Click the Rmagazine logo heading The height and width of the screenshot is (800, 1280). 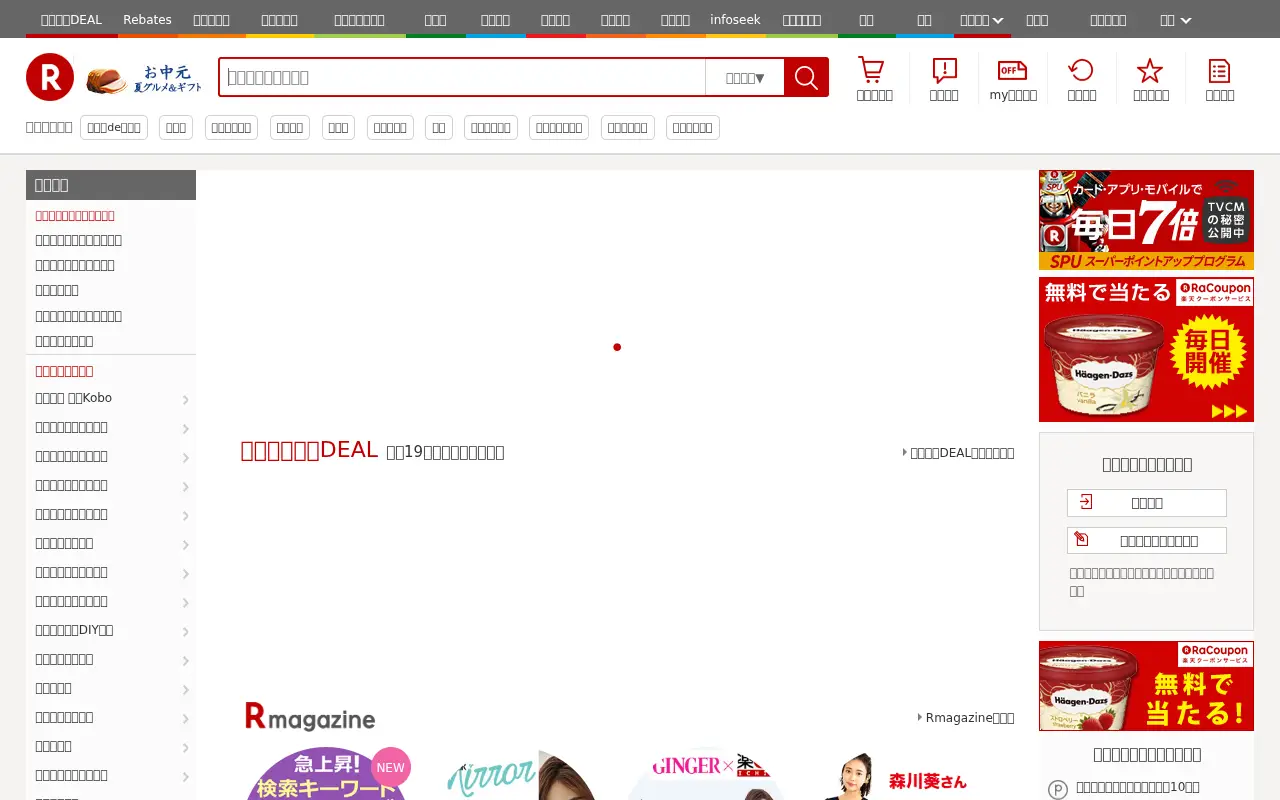tap(310, 717)
